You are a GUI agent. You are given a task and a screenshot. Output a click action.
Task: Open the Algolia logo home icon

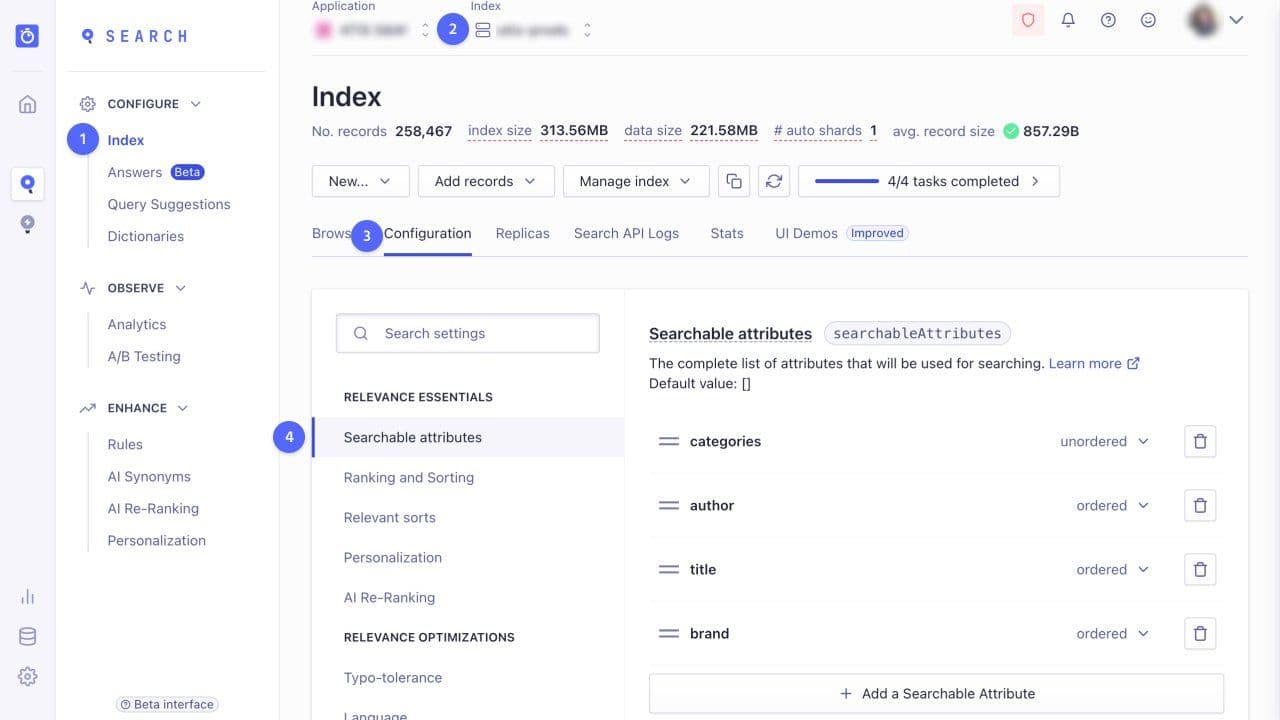28,36
